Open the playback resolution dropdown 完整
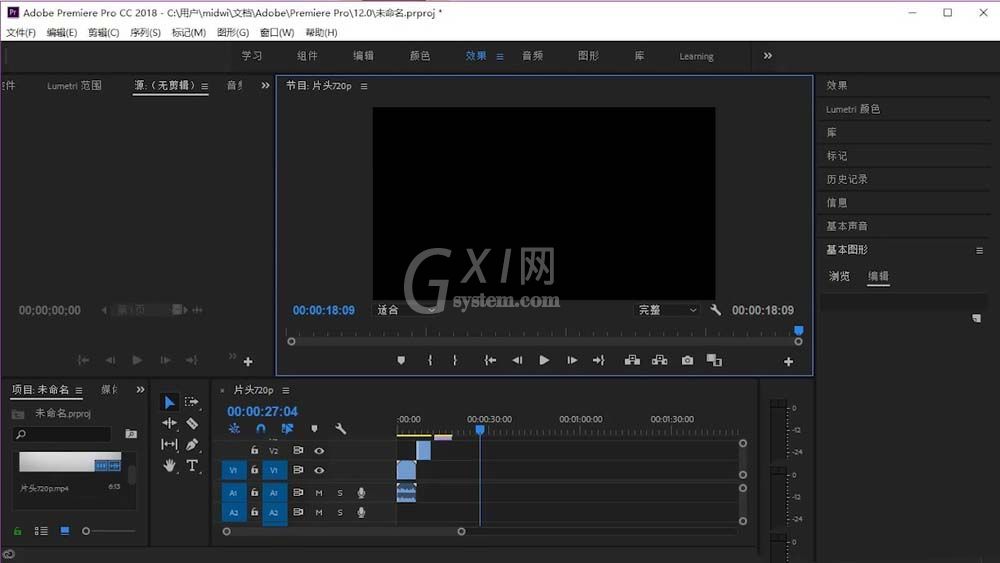Image resolution: width=1000 pixels, height=563 pixels. (667, 310)
